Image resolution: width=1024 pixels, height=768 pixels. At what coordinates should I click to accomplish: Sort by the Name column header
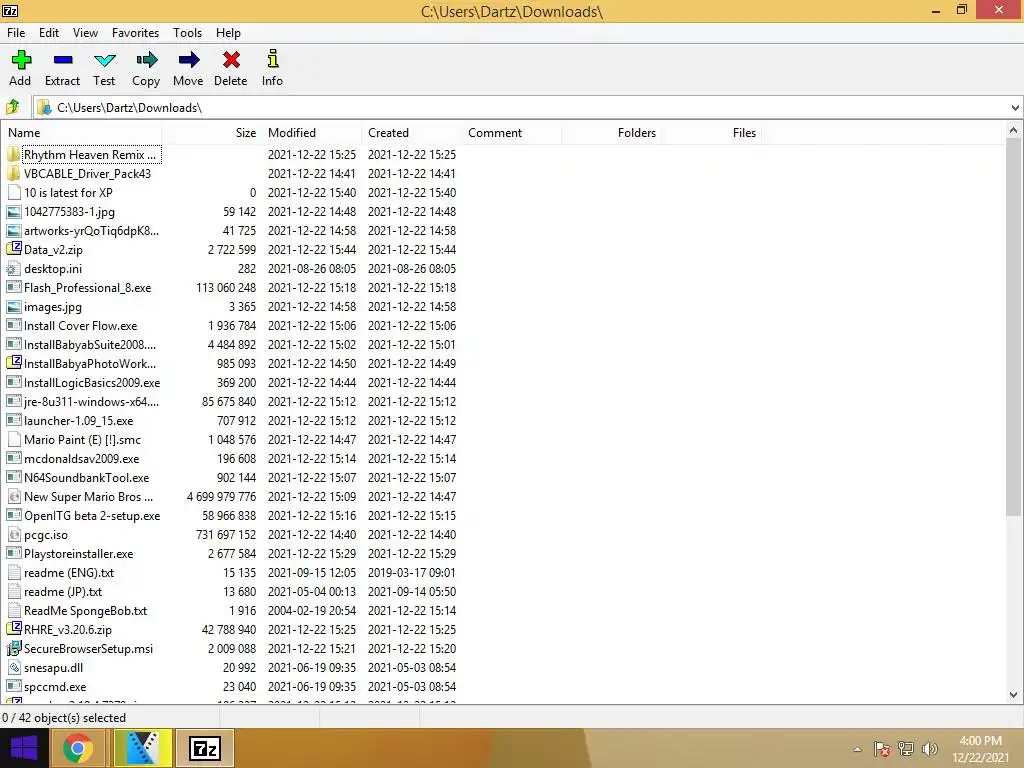tap(82, 133)
